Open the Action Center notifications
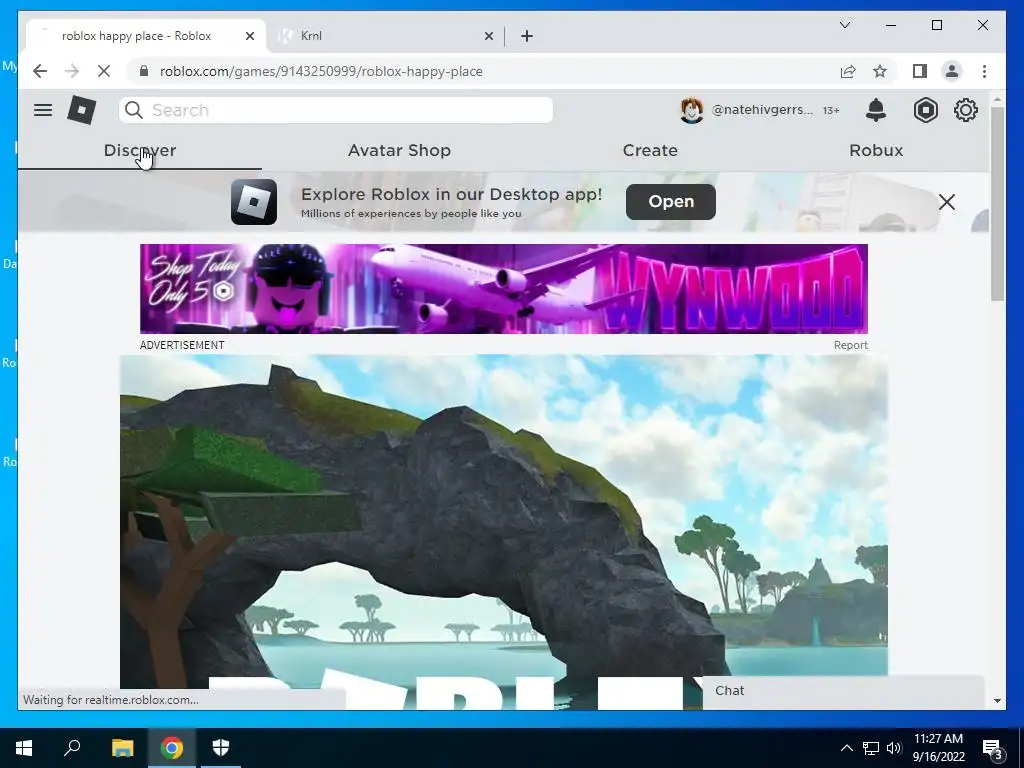 tap(993, 748)
